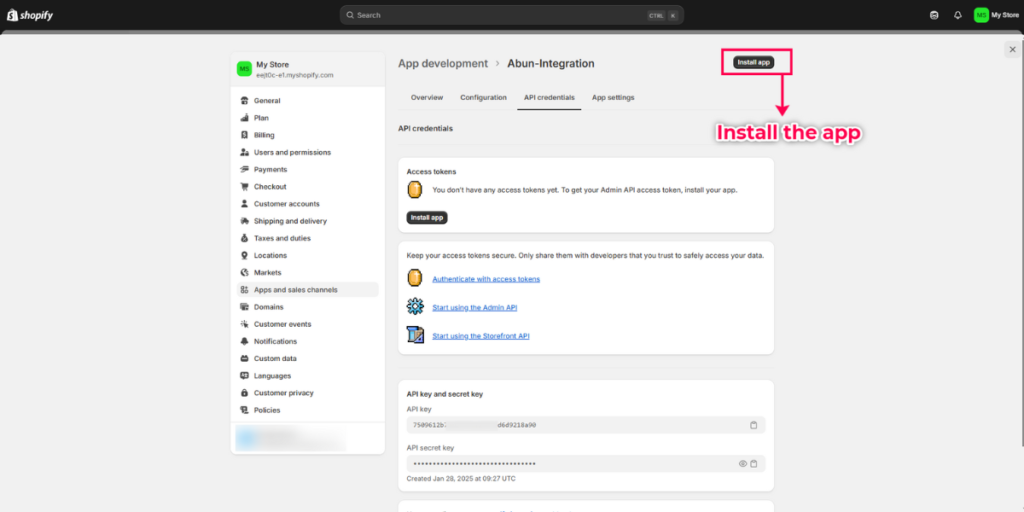Open the notifications bell icon
This screenshot has width=1024, height=512.
[x=957, y=15]
